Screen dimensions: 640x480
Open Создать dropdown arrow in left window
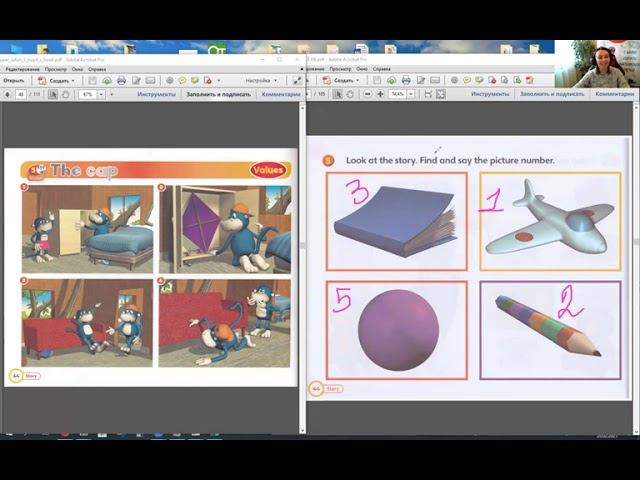click(x=73, y=81)
